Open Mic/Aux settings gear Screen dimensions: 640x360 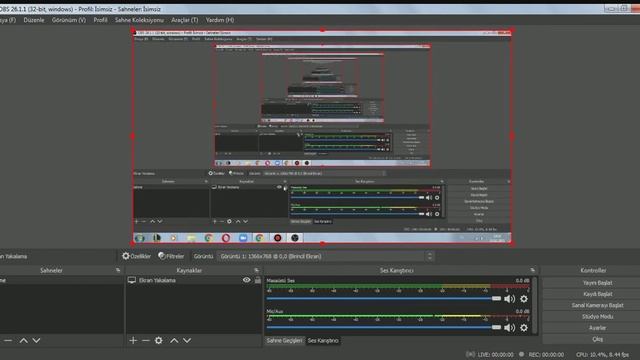coord(524,328)
